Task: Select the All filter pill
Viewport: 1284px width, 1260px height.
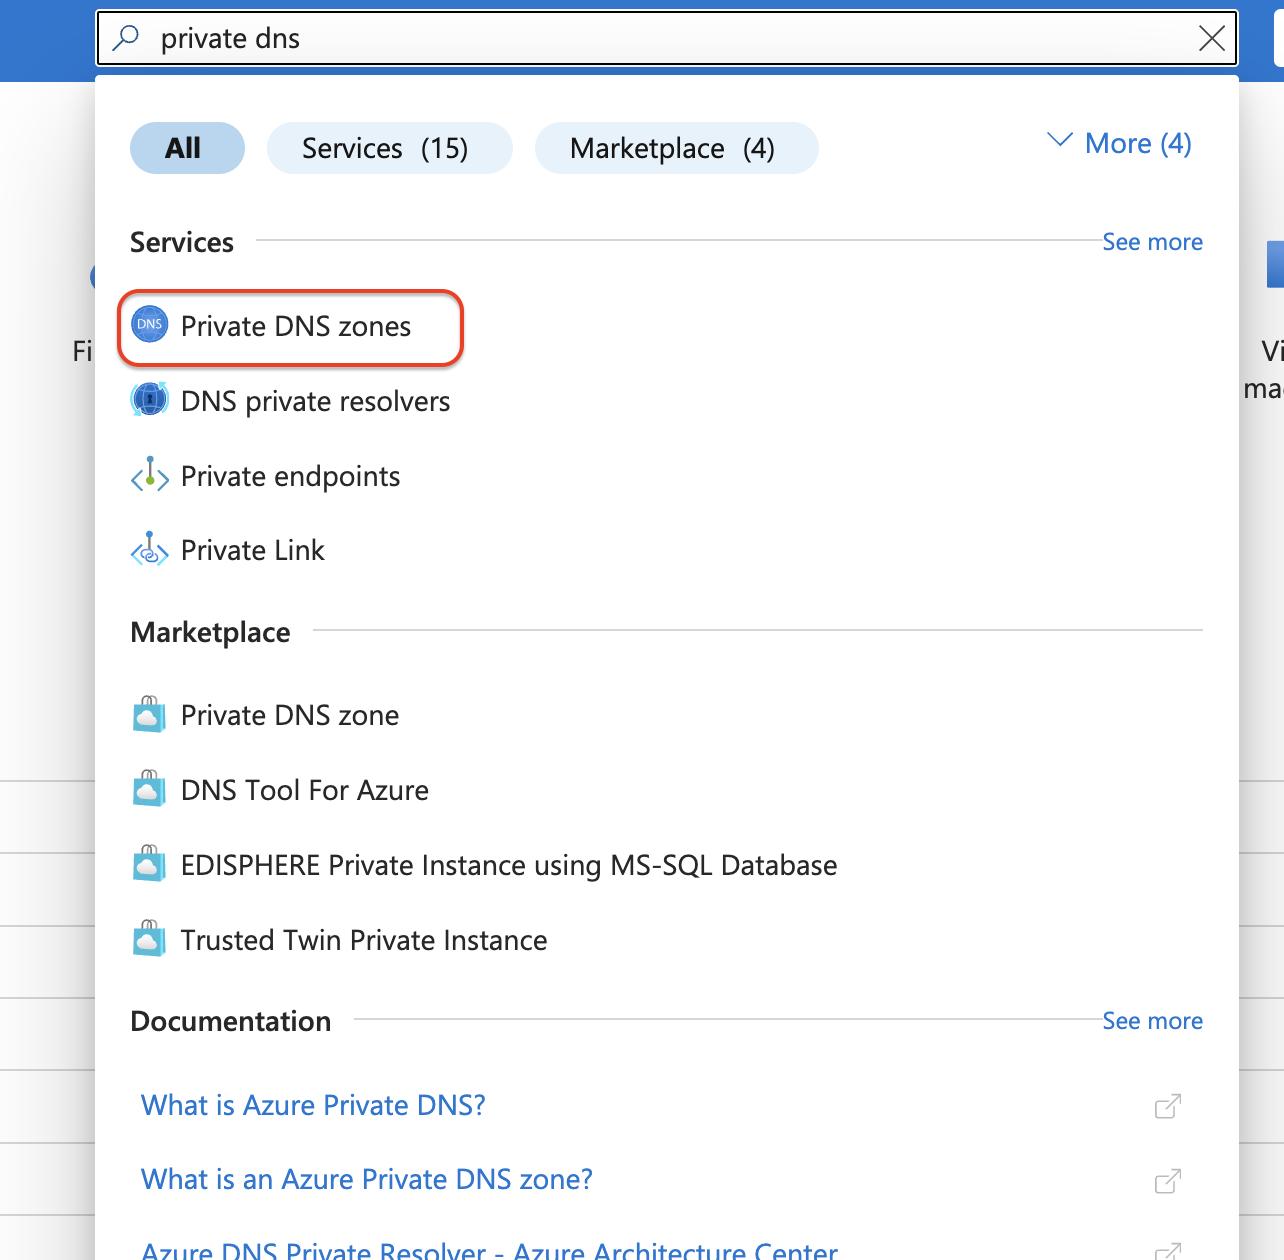Action: click(187, 148)
